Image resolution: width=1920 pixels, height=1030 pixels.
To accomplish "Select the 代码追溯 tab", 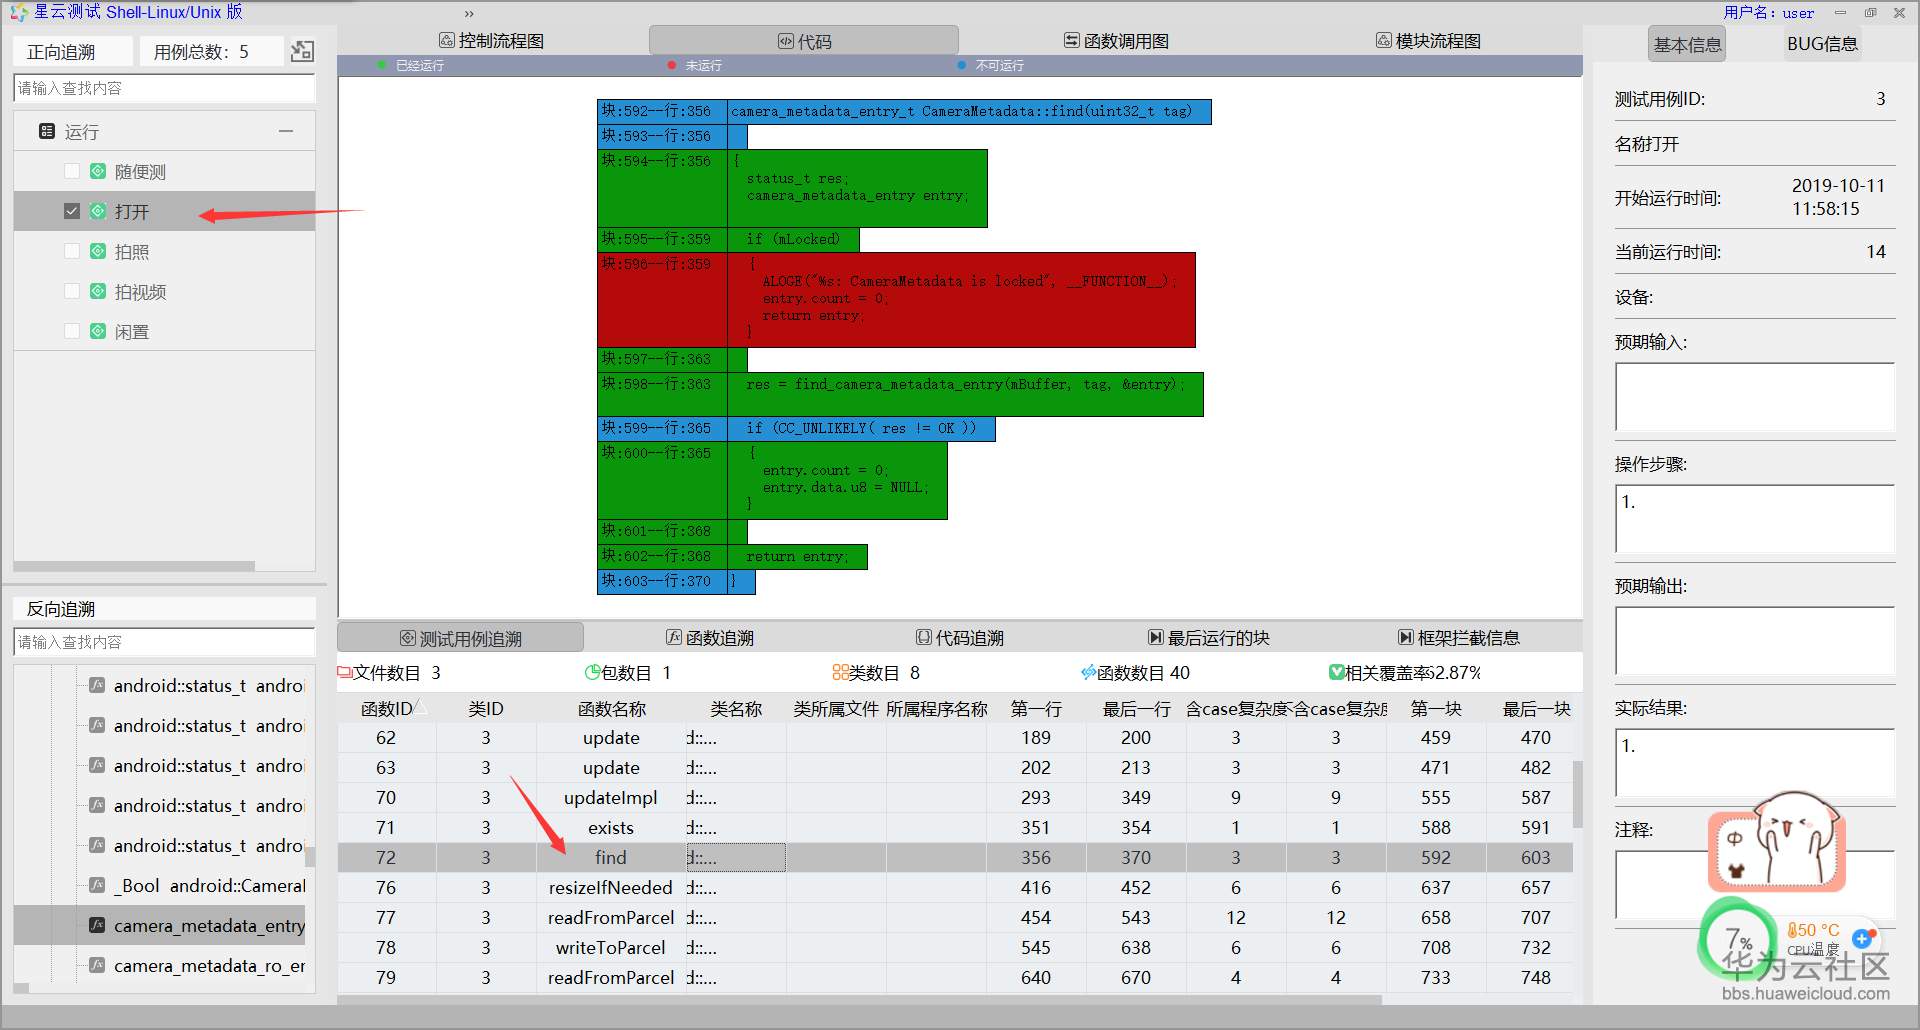I will tap(960, 638).
